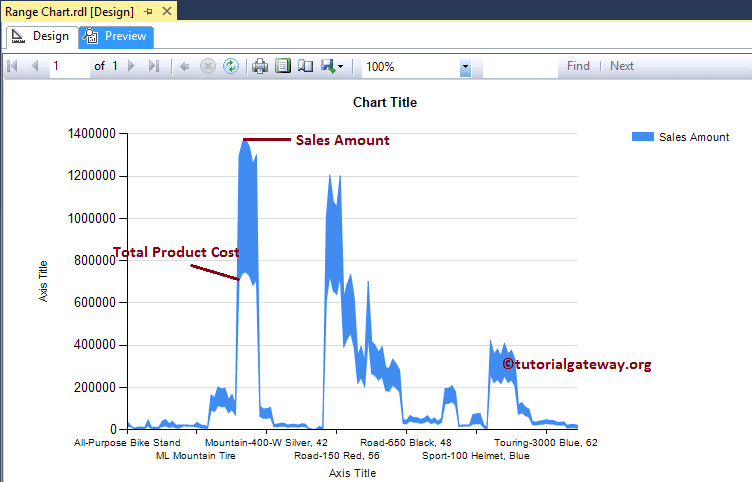Click the Chart Title text

tap(385, 102)
